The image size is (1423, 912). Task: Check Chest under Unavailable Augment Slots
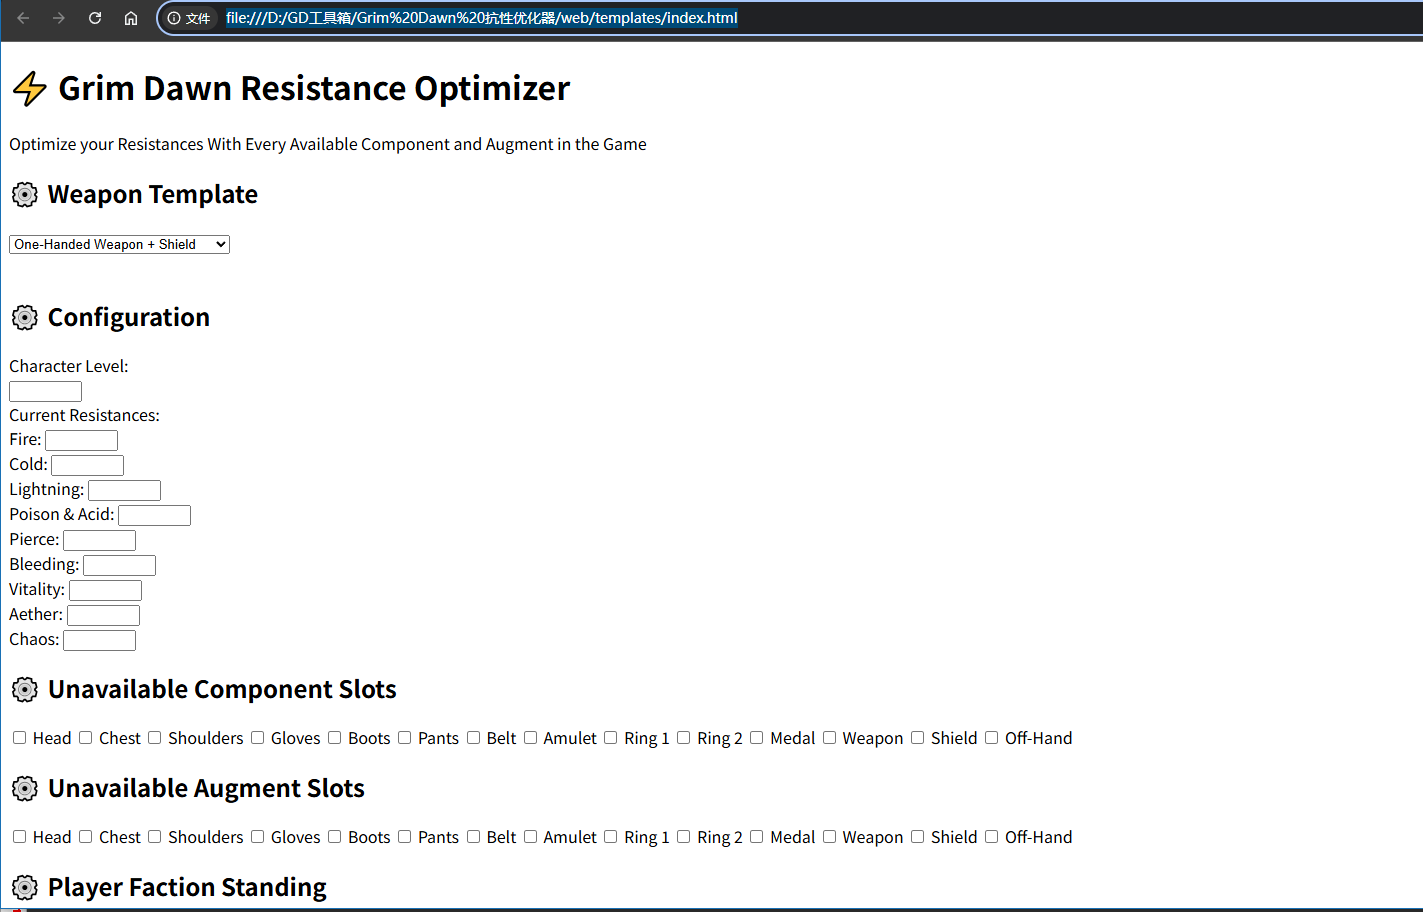click(86, 837)
